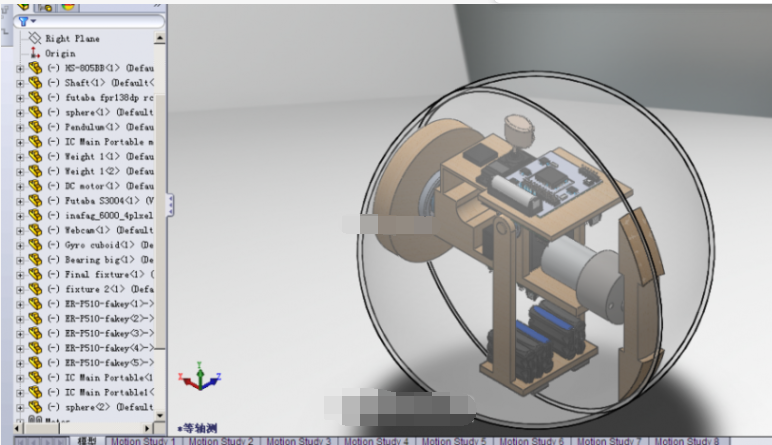This screenshot has height=445, width=772.
Task: Click the Final fixture<1> component icon
Action: [34, 275]
